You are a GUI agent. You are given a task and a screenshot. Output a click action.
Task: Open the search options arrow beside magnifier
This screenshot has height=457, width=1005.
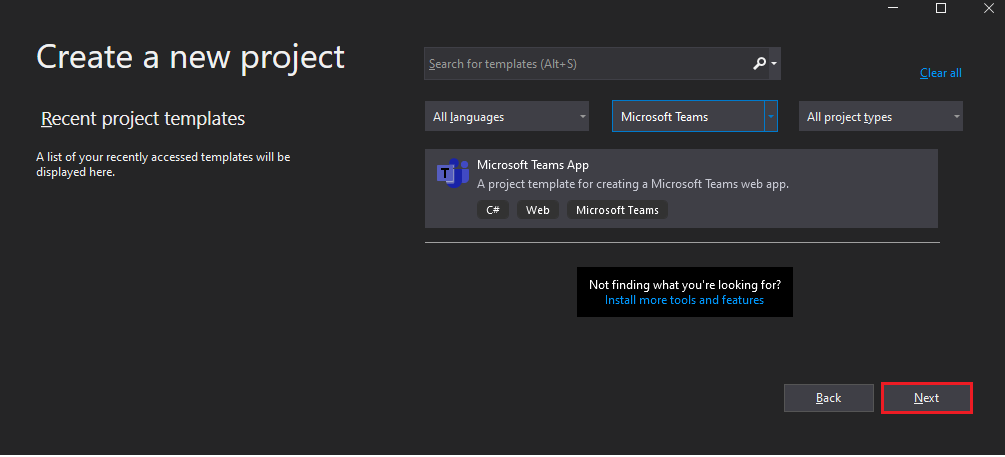(774, 63)
